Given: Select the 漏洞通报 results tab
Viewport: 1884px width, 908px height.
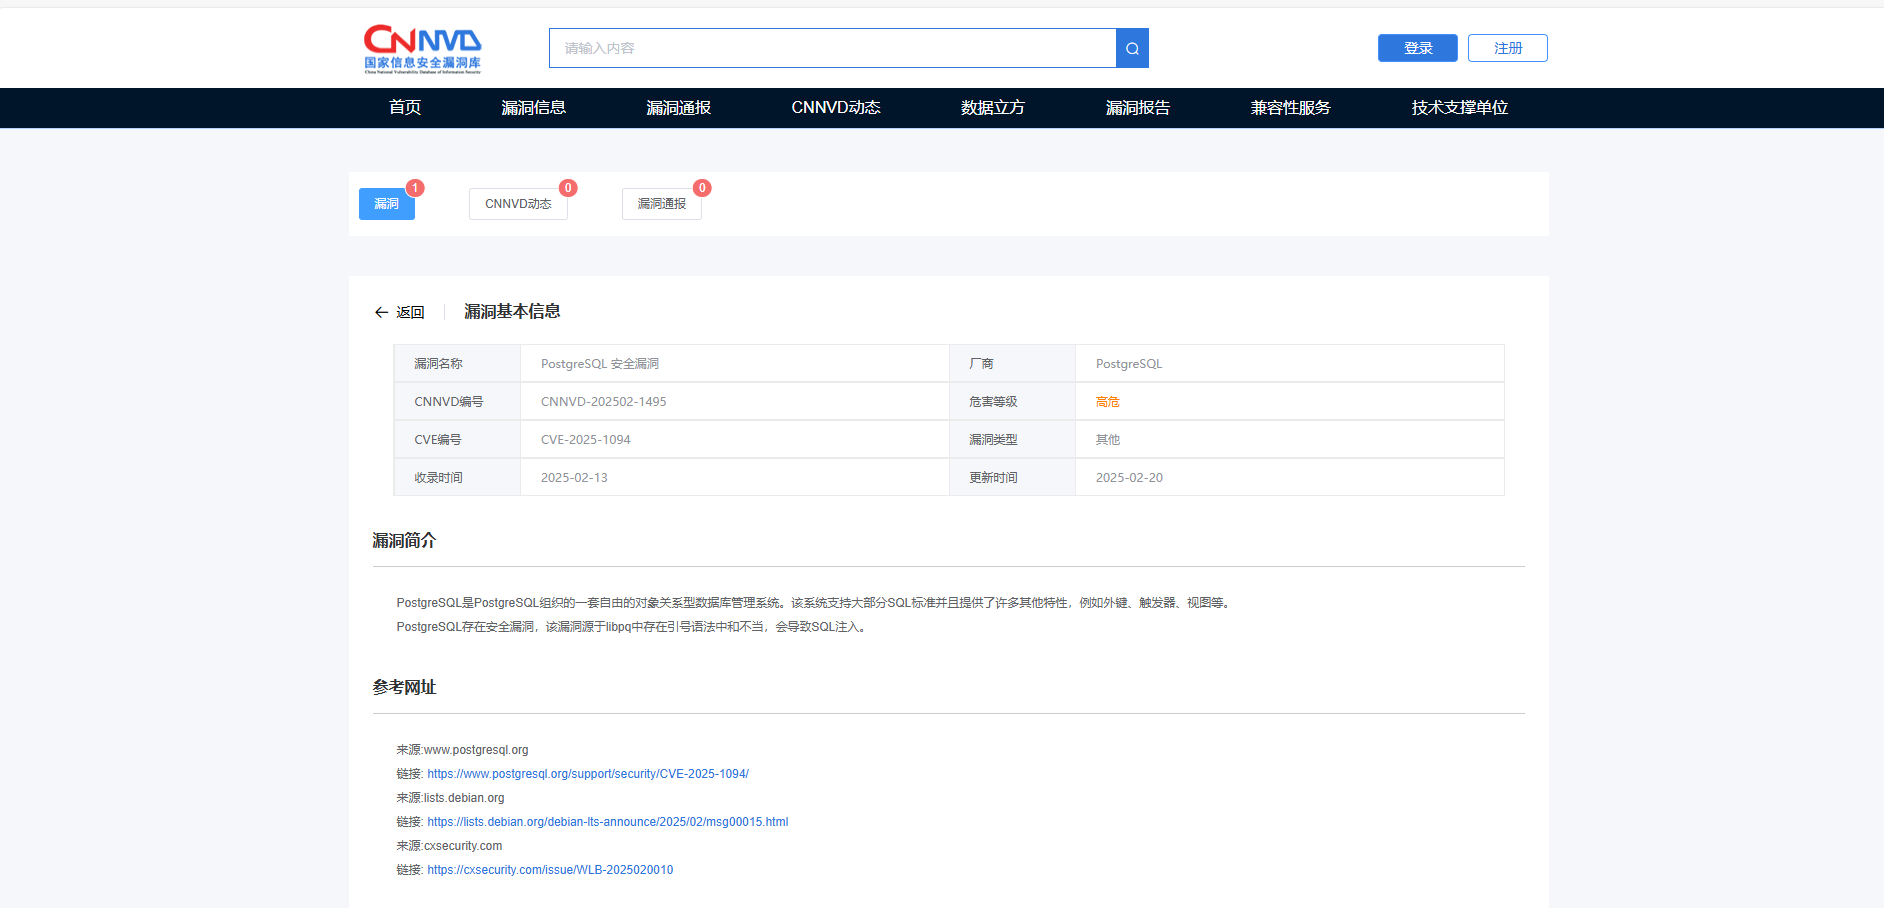Looking at the screenshot, I should pos(661,204).
